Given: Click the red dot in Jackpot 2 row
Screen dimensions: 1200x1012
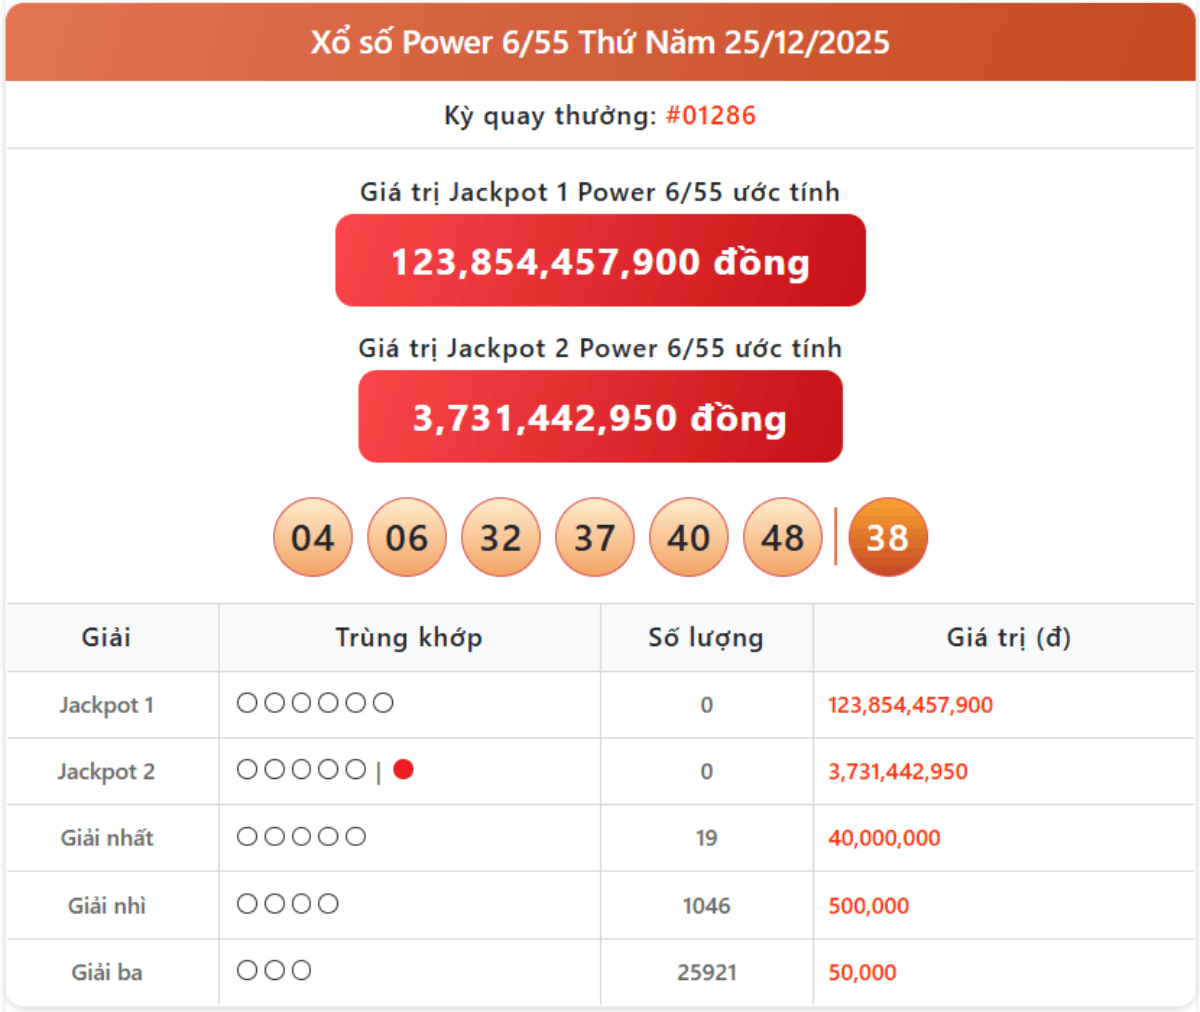Looking at the screenshot, I should (x=403, y=770).
